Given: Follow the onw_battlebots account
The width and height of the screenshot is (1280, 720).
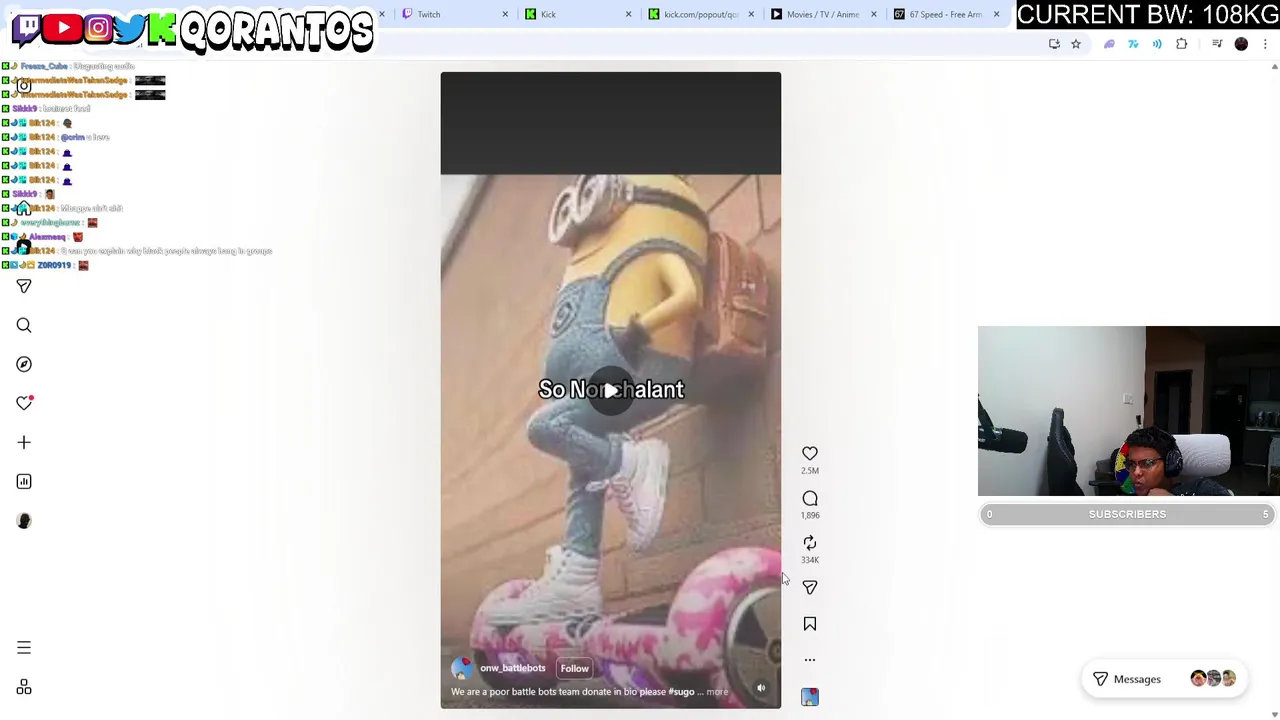Looking at the screenshot, I should coord(574,668).
